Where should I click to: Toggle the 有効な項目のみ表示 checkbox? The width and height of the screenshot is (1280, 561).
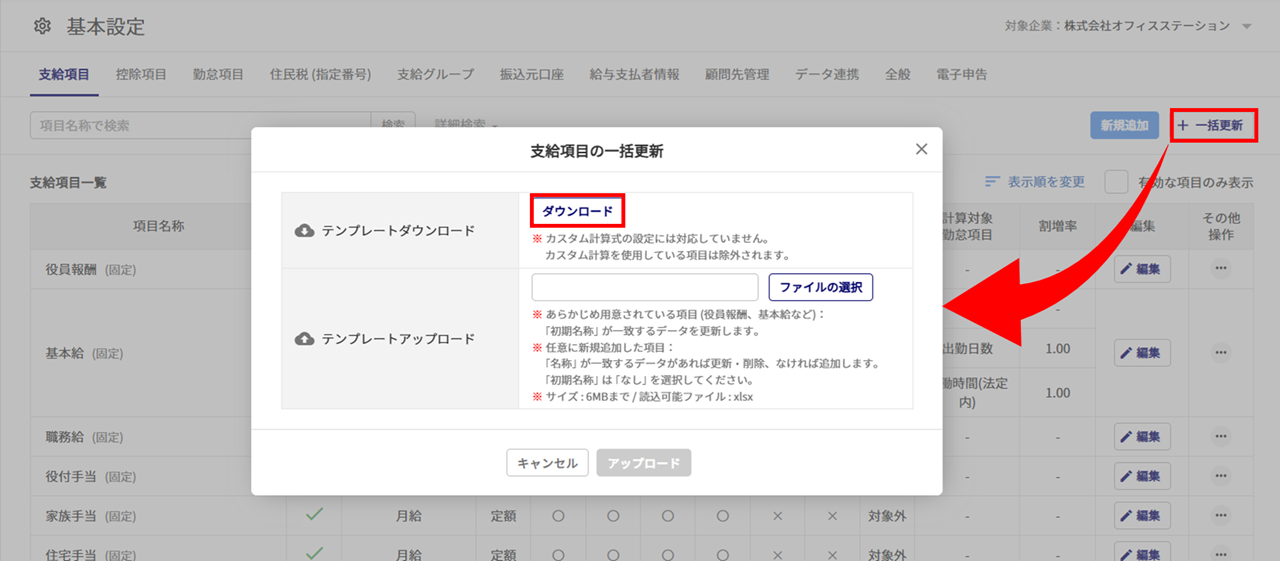(x=1116, y=182)
